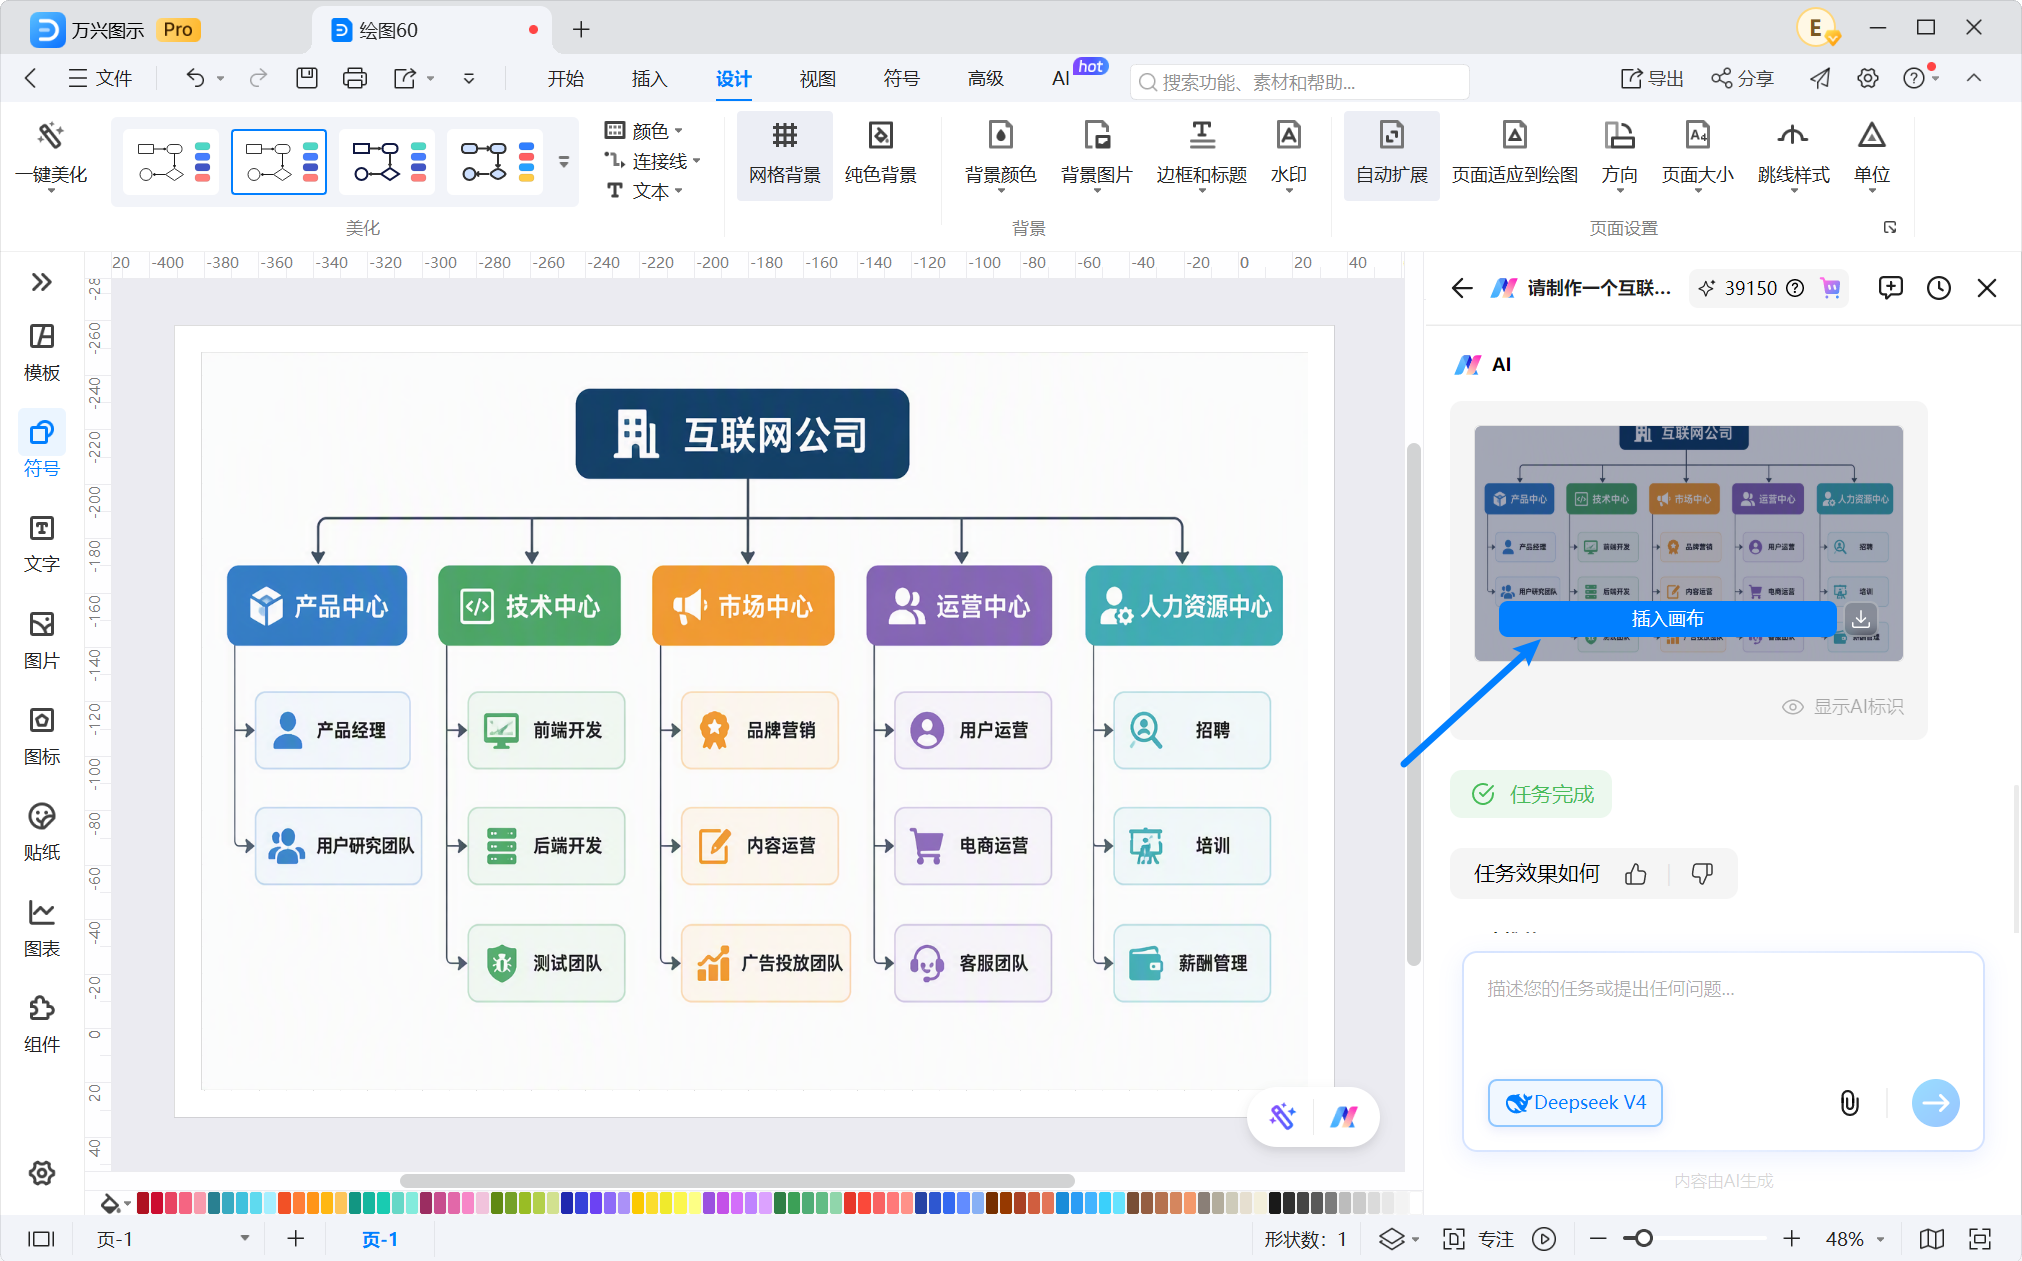Attach a file with paperclip icon

click(1850, 1102)
